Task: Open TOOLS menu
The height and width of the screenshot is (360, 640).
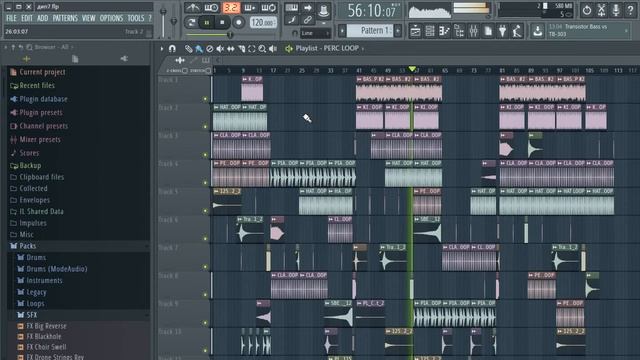Action: 136,18
